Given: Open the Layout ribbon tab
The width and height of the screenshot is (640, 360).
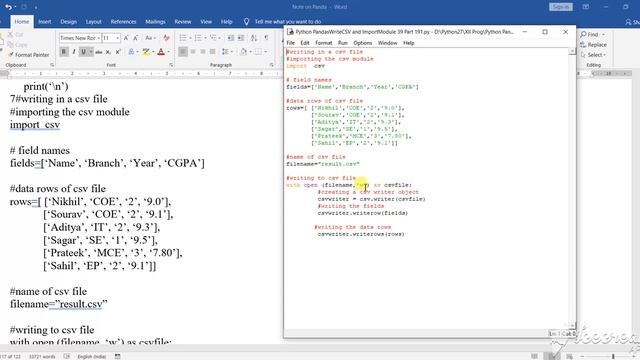Looking at the screenshot, I should click(93, 22).
